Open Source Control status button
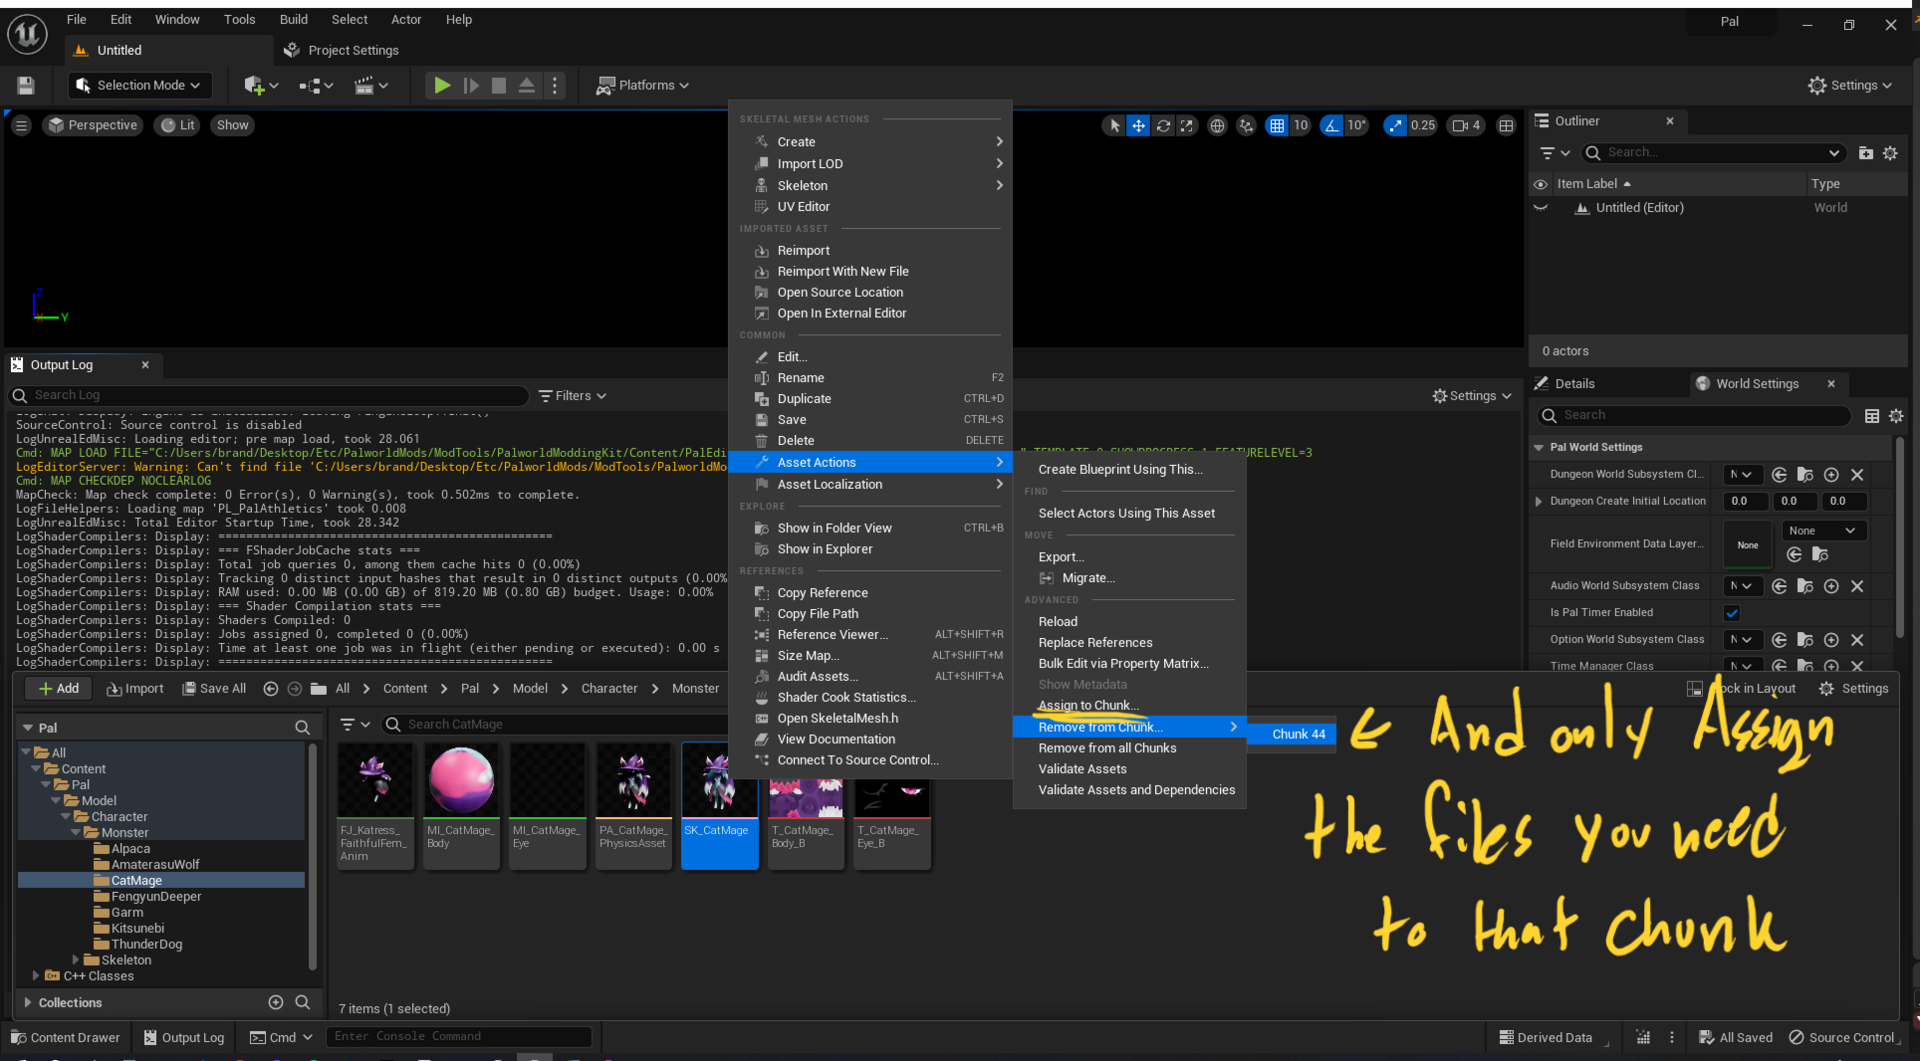 (x=1841, y=1037)
